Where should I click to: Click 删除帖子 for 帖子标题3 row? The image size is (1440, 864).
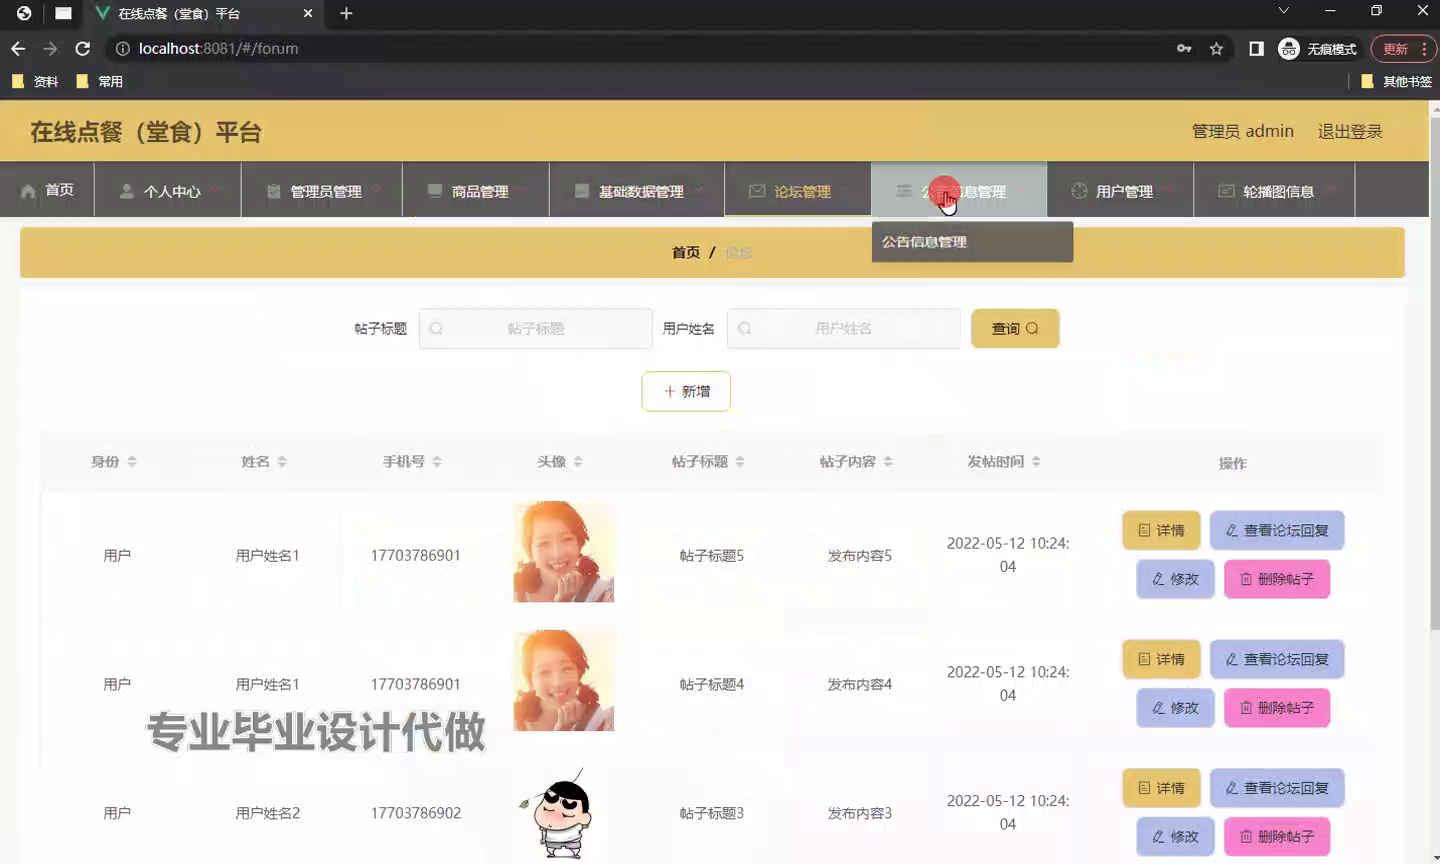(1277, 836)
